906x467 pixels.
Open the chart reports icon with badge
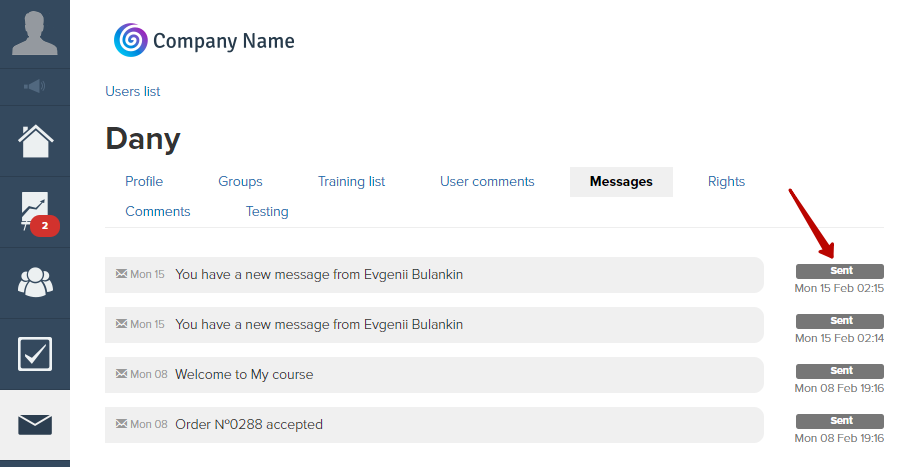point(35,211)
